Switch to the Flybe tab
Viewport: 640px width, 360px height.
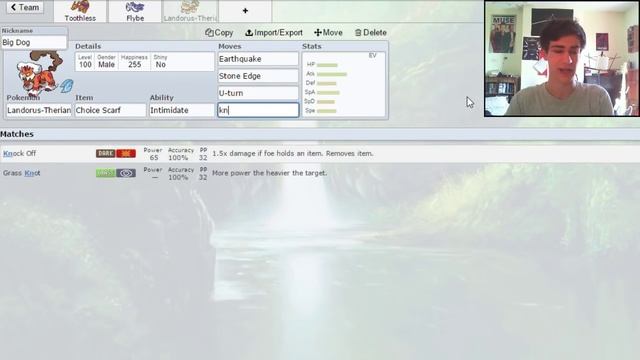[135, 11]
